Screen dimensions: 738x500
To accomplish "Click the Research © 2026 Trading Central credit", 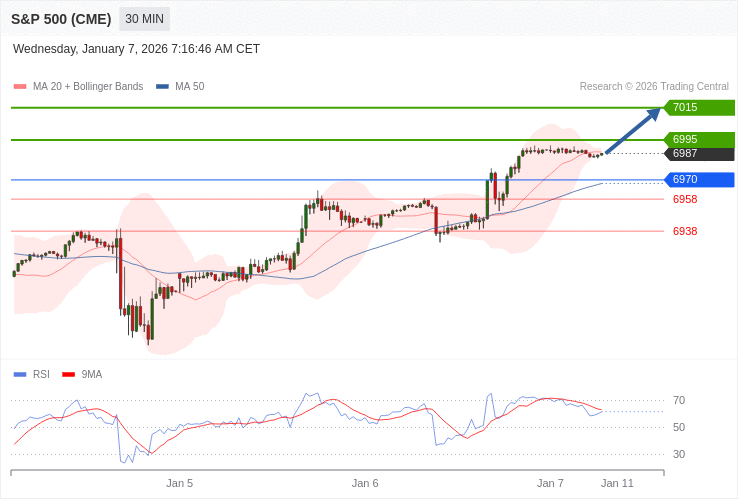I will pyautogui.click(x=654, y=87).
